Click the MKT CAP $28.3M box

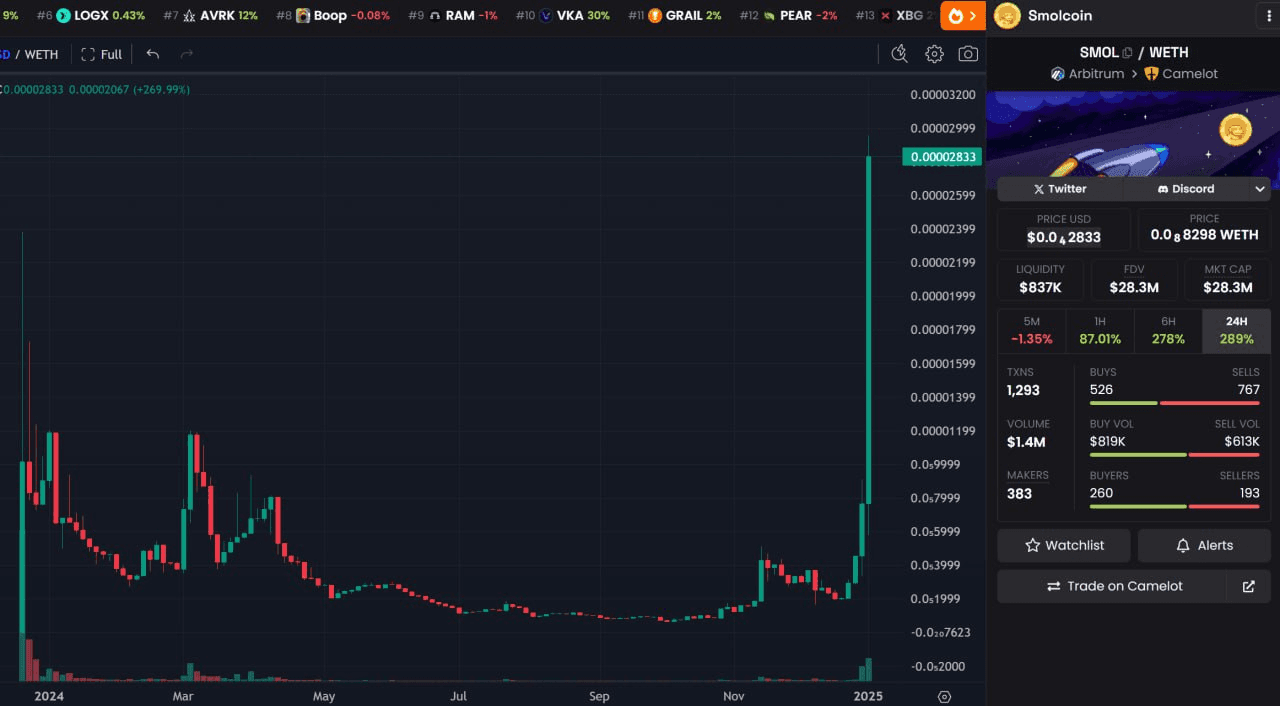coord(1227,279)
